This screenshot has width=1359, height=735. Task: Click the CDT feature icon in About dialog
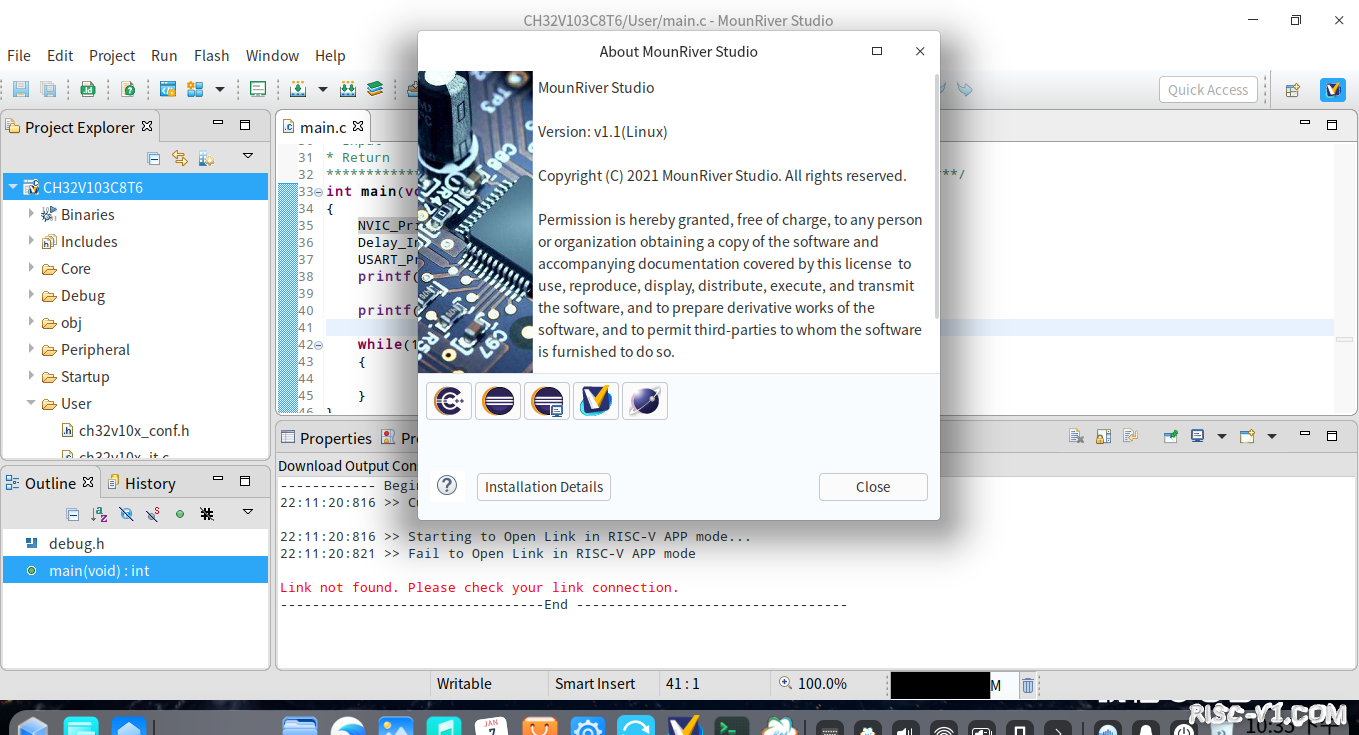[x=449, y=401]
